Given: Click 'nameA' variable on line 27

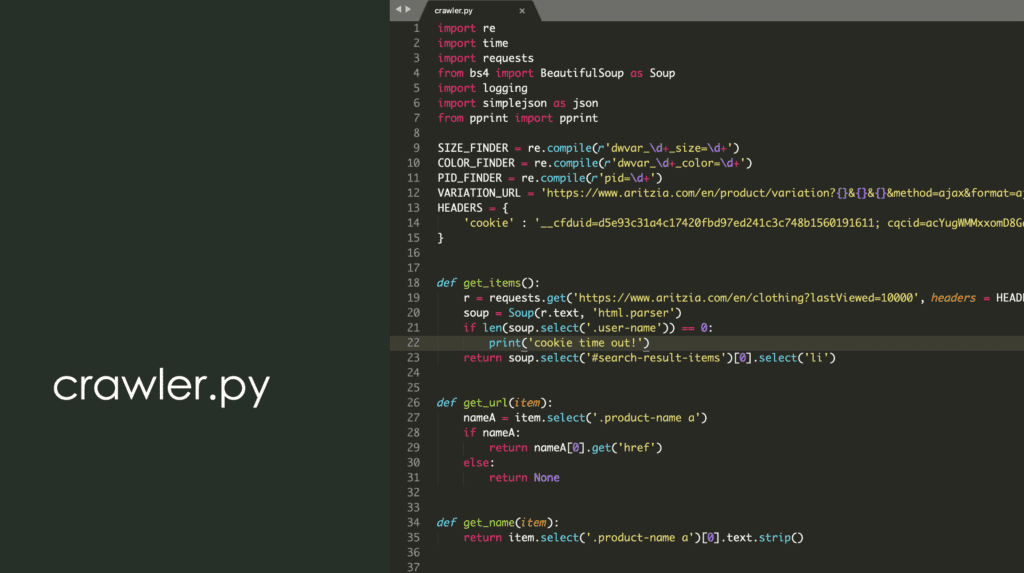Looking at the screenshot, I should (479, 417).
